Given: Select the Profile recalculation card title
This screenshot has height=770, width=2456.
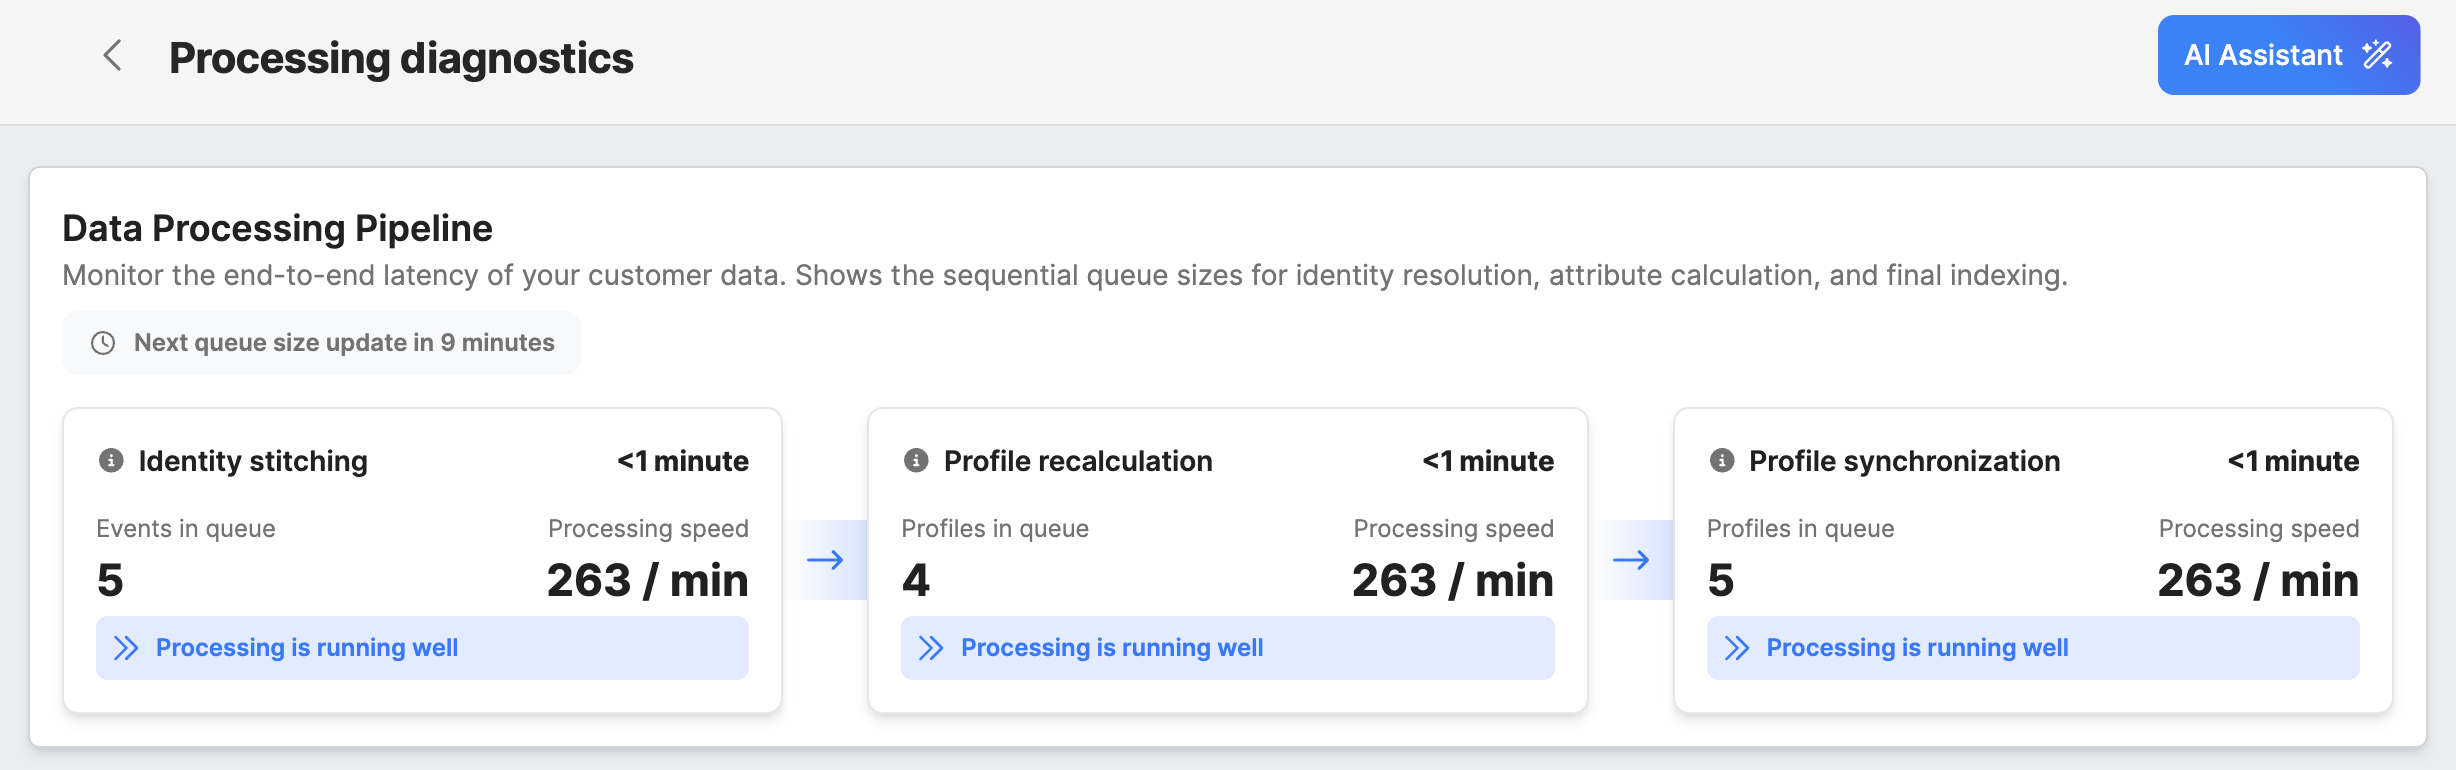Looking at the screenshot, I should tap(1077, 461).
